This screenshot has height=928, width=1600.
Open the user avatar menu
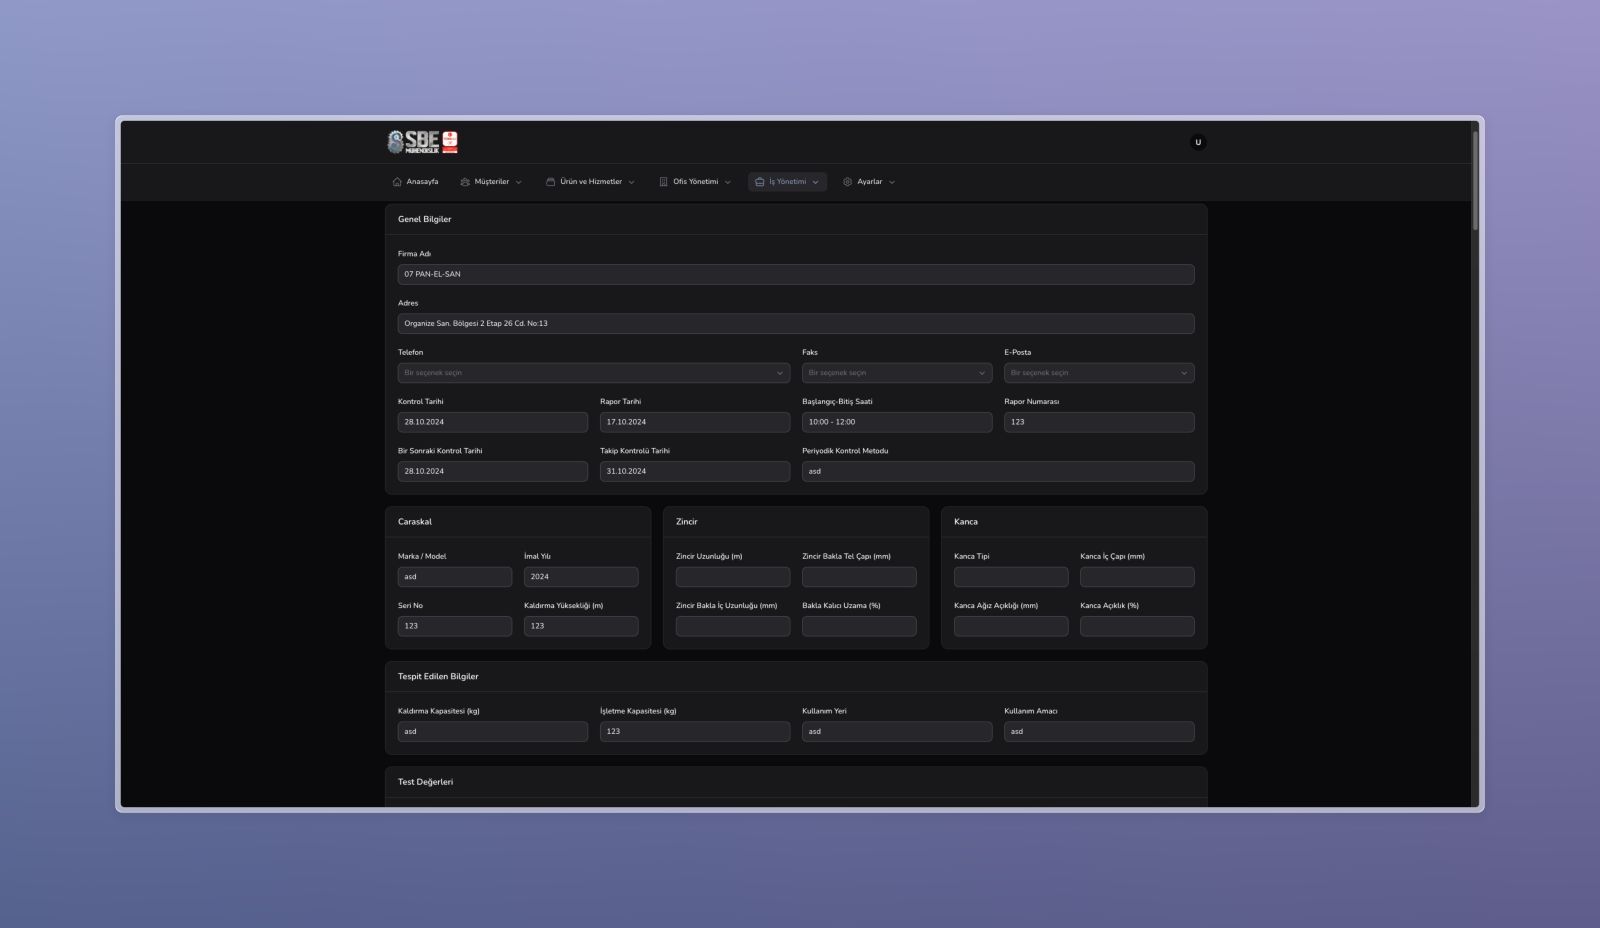[1198, 142]
